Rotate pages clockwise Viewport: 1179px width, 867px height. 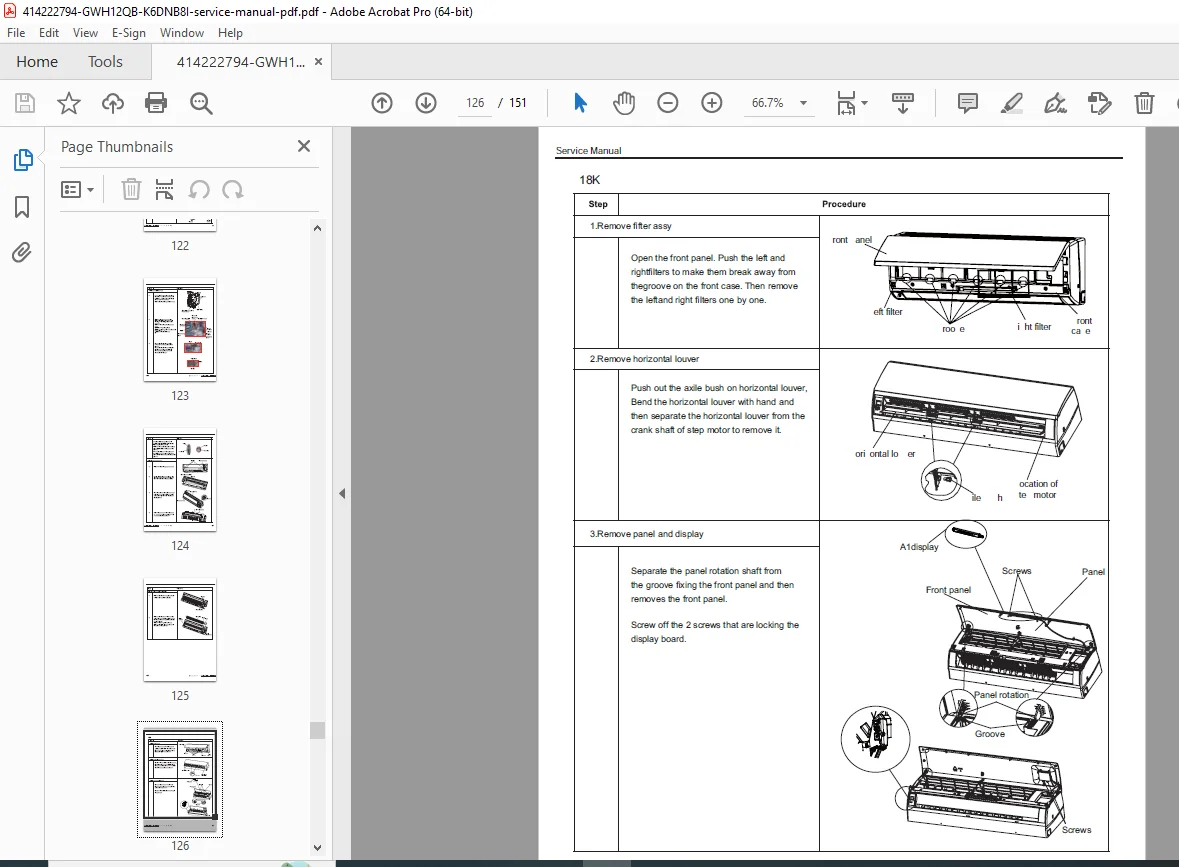coord(232,189)
